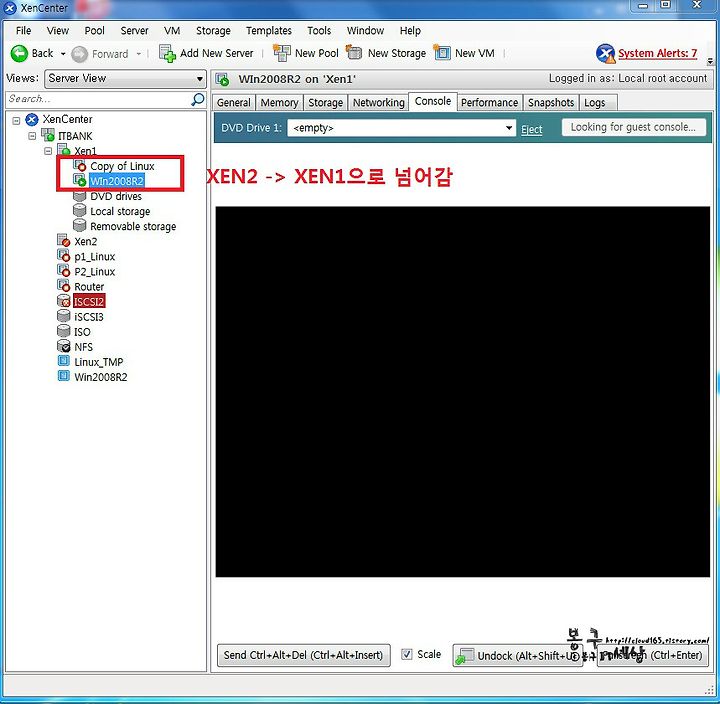Click Looking for guest console button

point(633,127)
